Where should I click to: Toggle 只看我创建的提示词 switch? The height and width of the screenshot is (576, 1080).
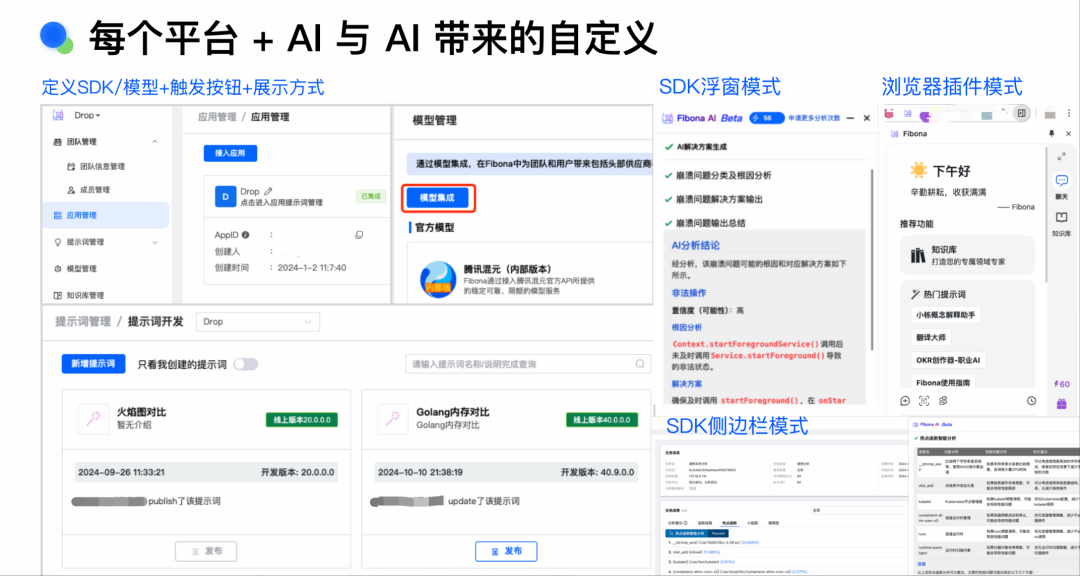[245, 364]
